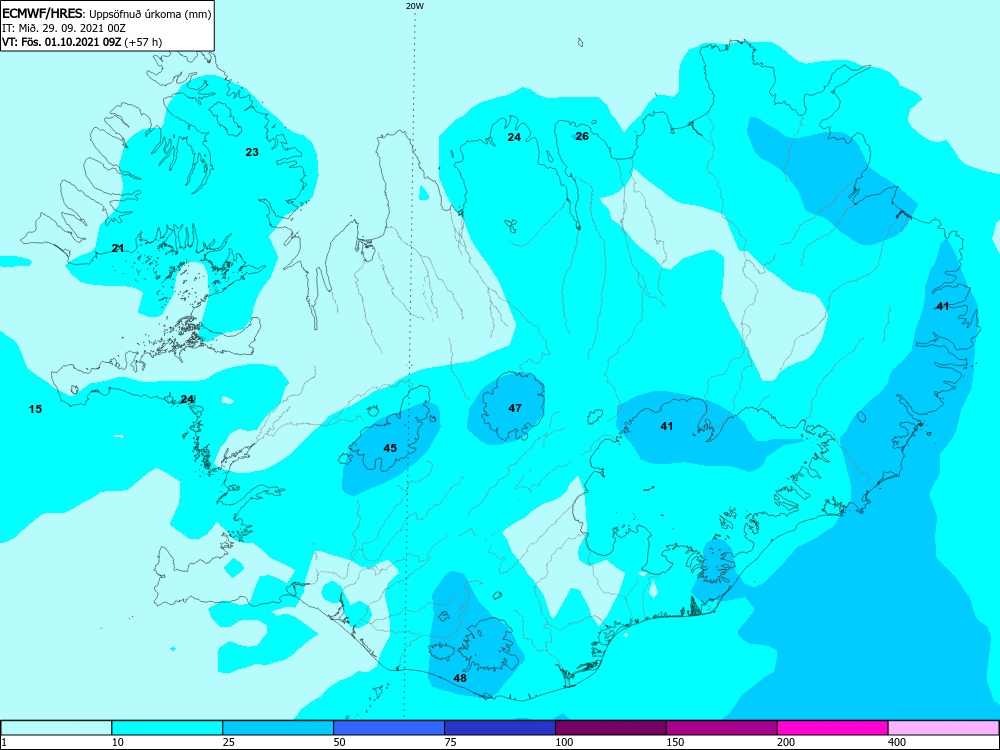Click the legend scale label "100"
This screenshot has width=1000, height=750.
click(x=564, y=742)
